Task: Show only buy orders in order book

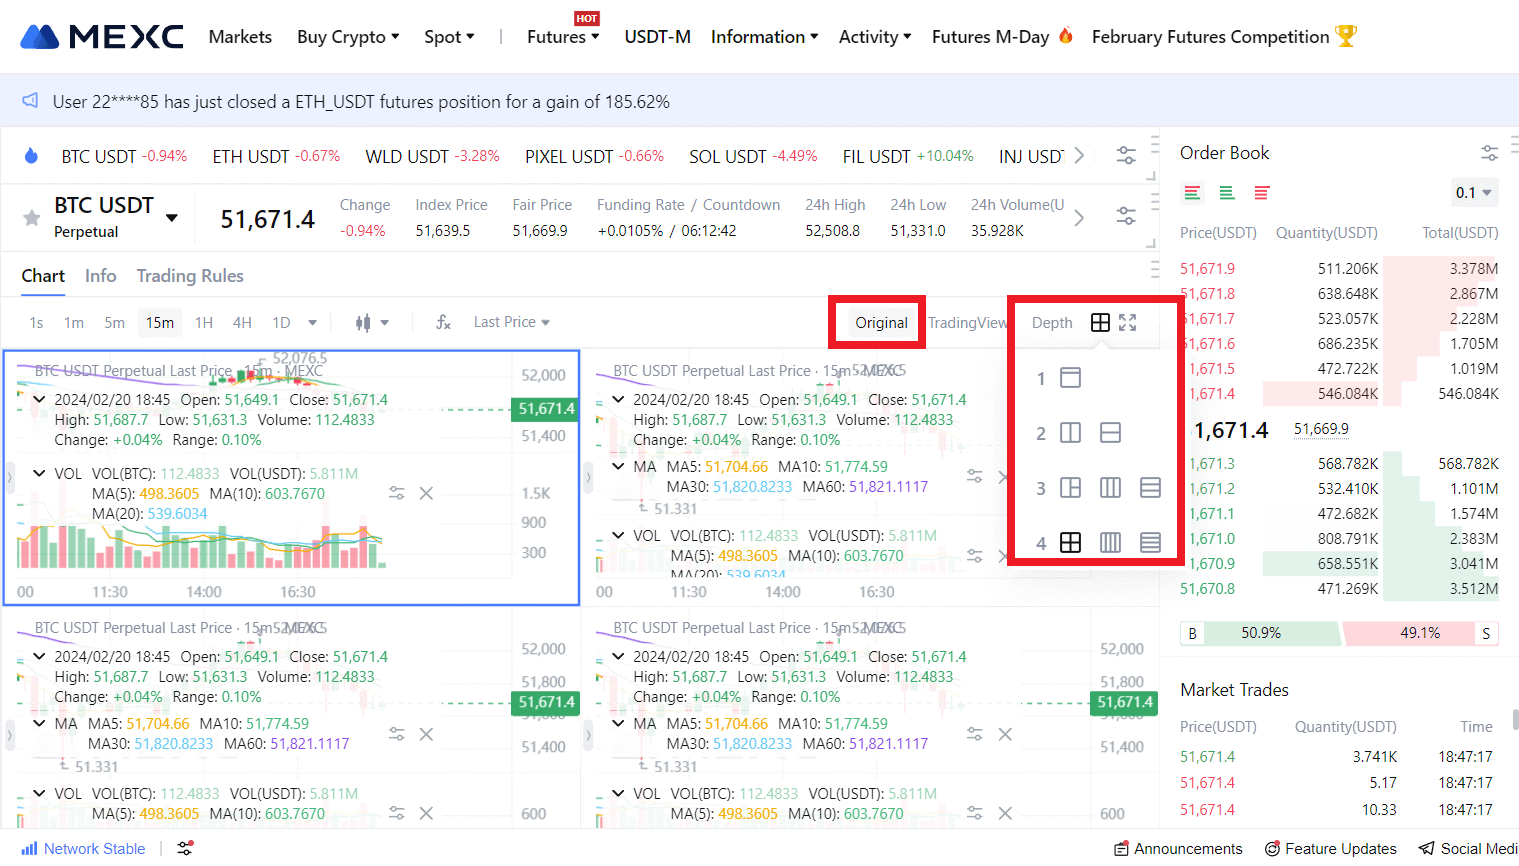Action: [x=1227, y=193]
